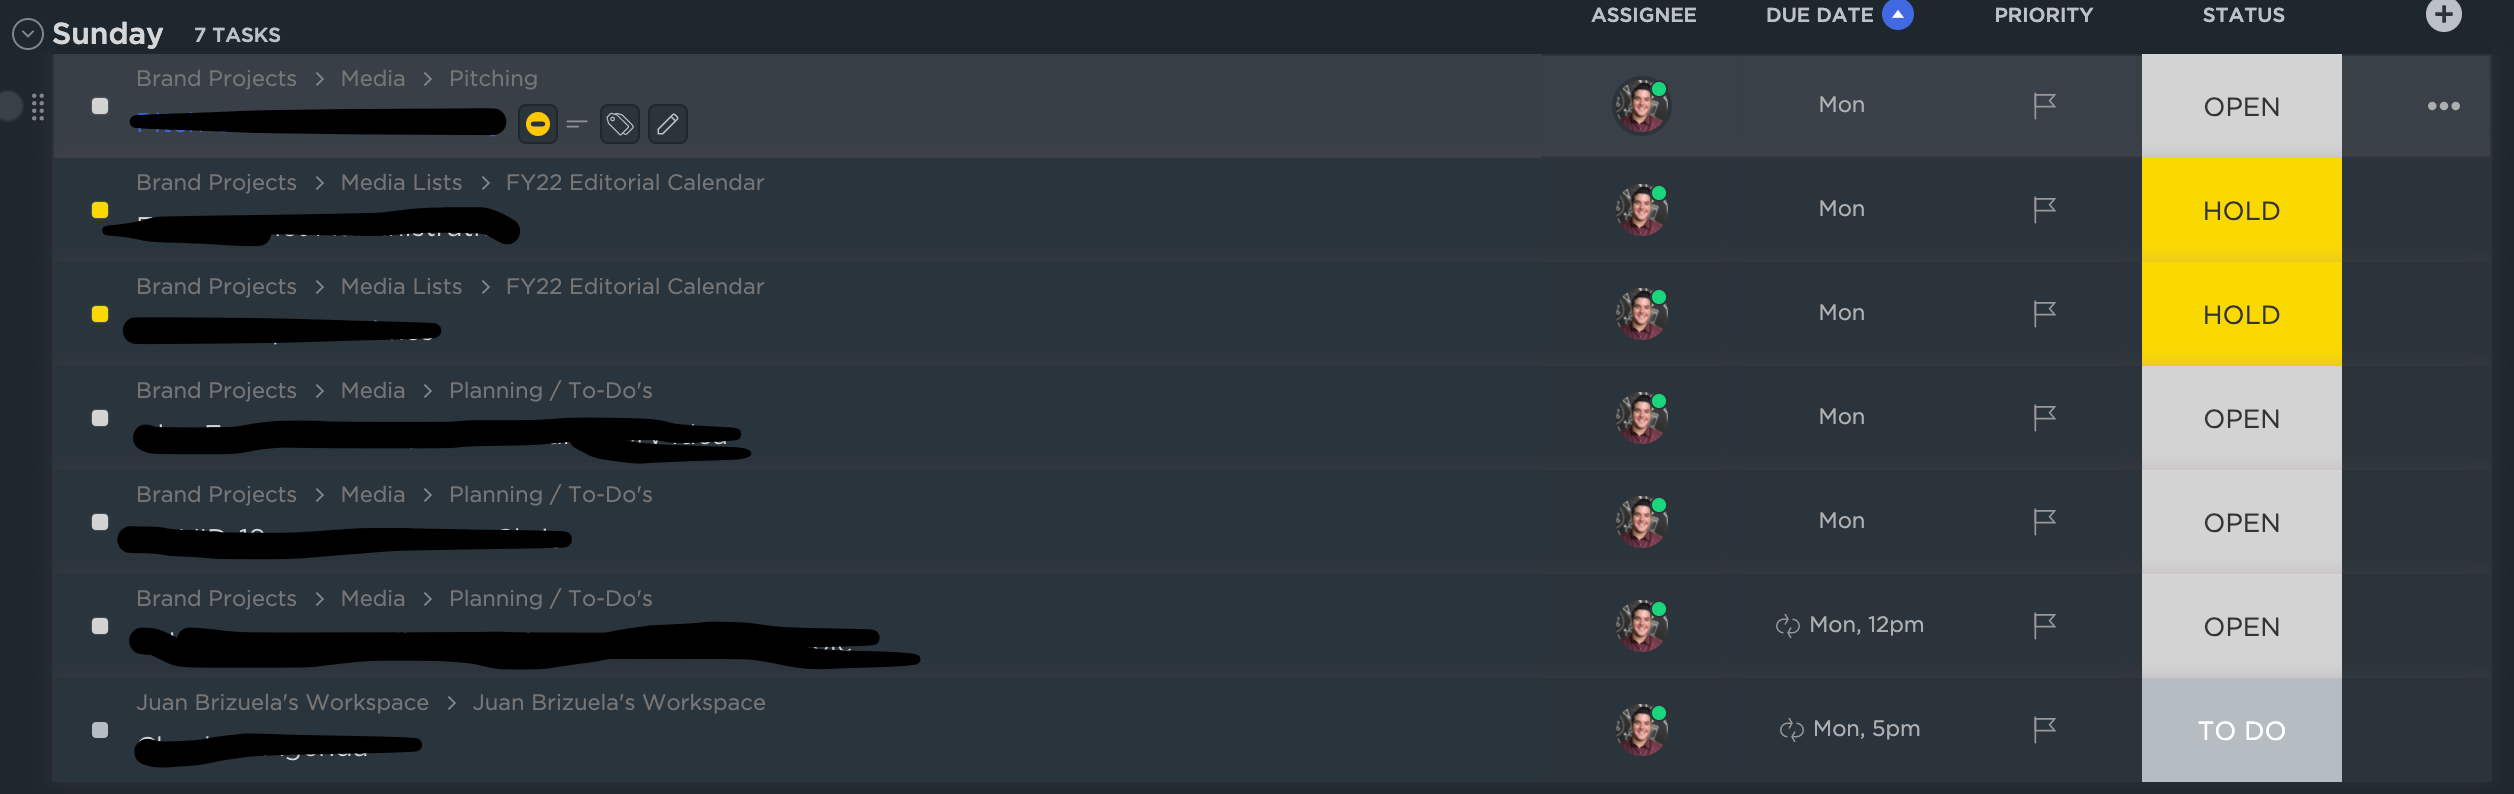This screenshot has width=2514, height=794.
Task: Sort by the Assignee column header
Action: 1643,15
